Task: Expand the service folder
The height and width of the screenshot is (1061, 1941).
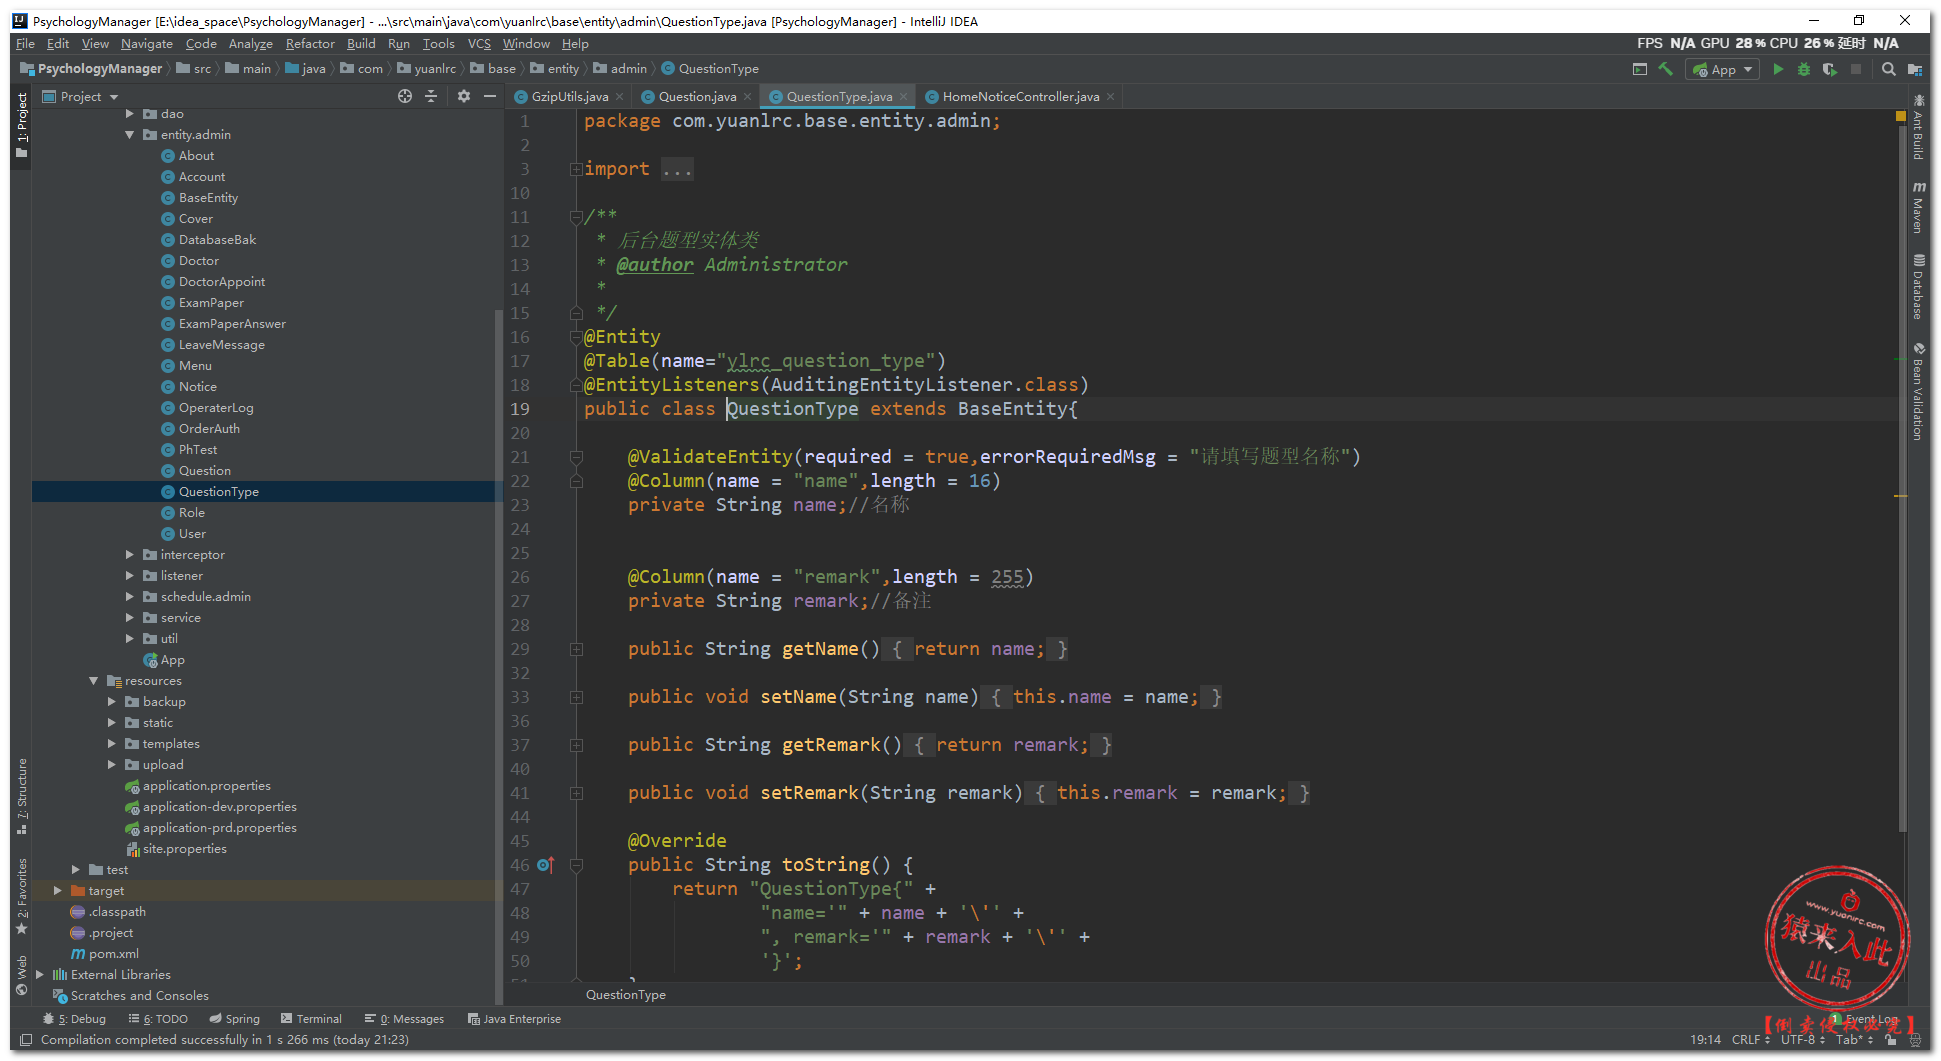Action: coord(130,618)
